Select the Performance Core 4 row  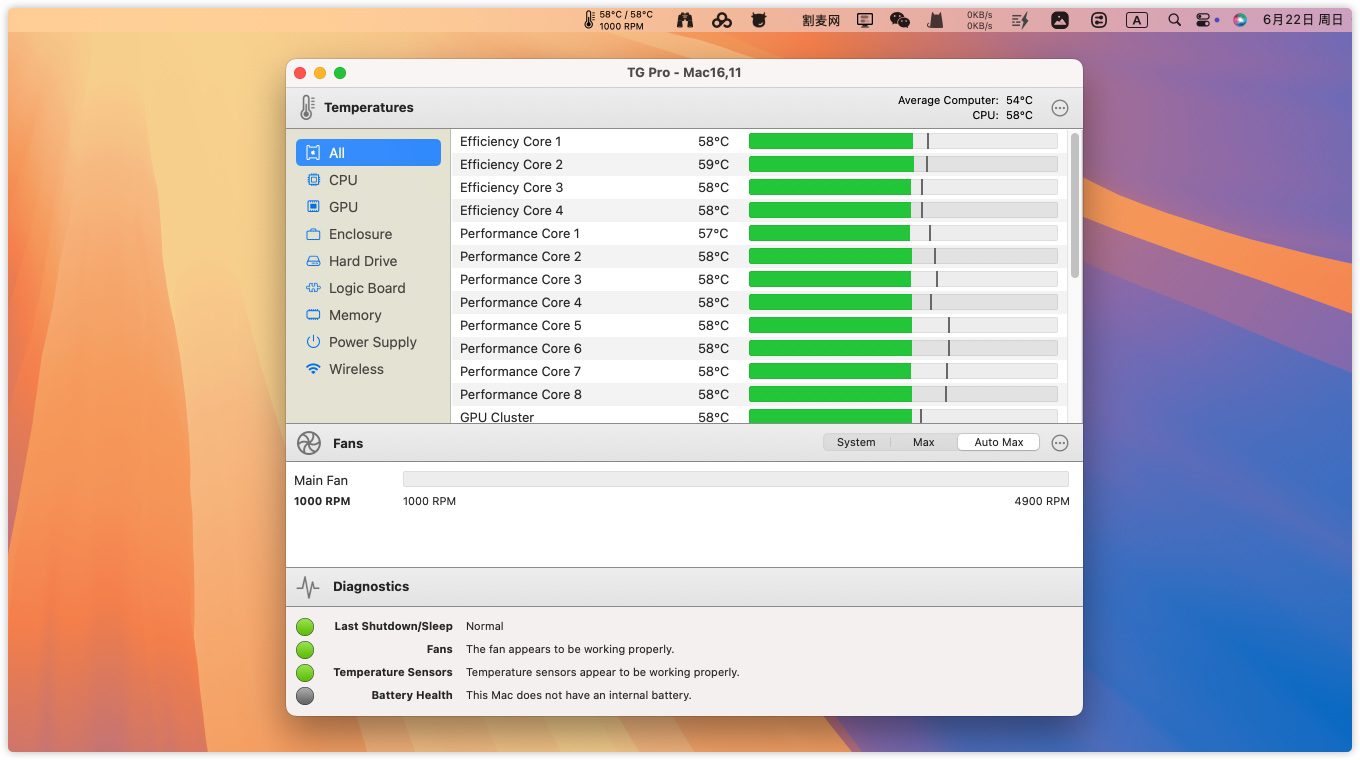pyautogui.click(x=759, y=302)
